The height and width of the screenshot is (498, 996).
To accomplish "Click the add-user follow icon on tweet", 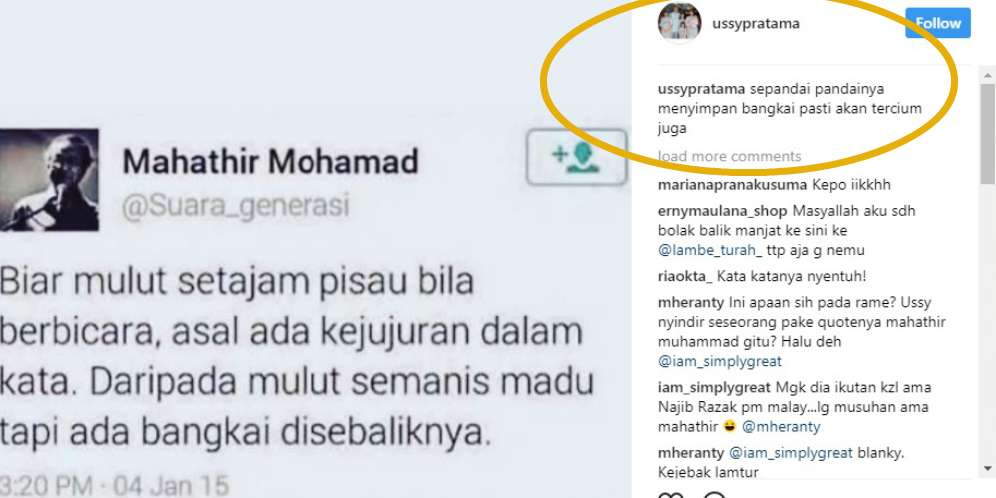I will (576, 157).
